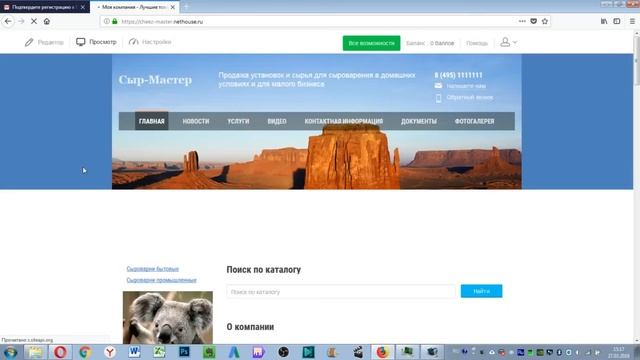Image resolution: width=640 pixels, height=360 pixels.
Task: Click the 'Обратный звонок' phone icon
Action: click(438, 98)
